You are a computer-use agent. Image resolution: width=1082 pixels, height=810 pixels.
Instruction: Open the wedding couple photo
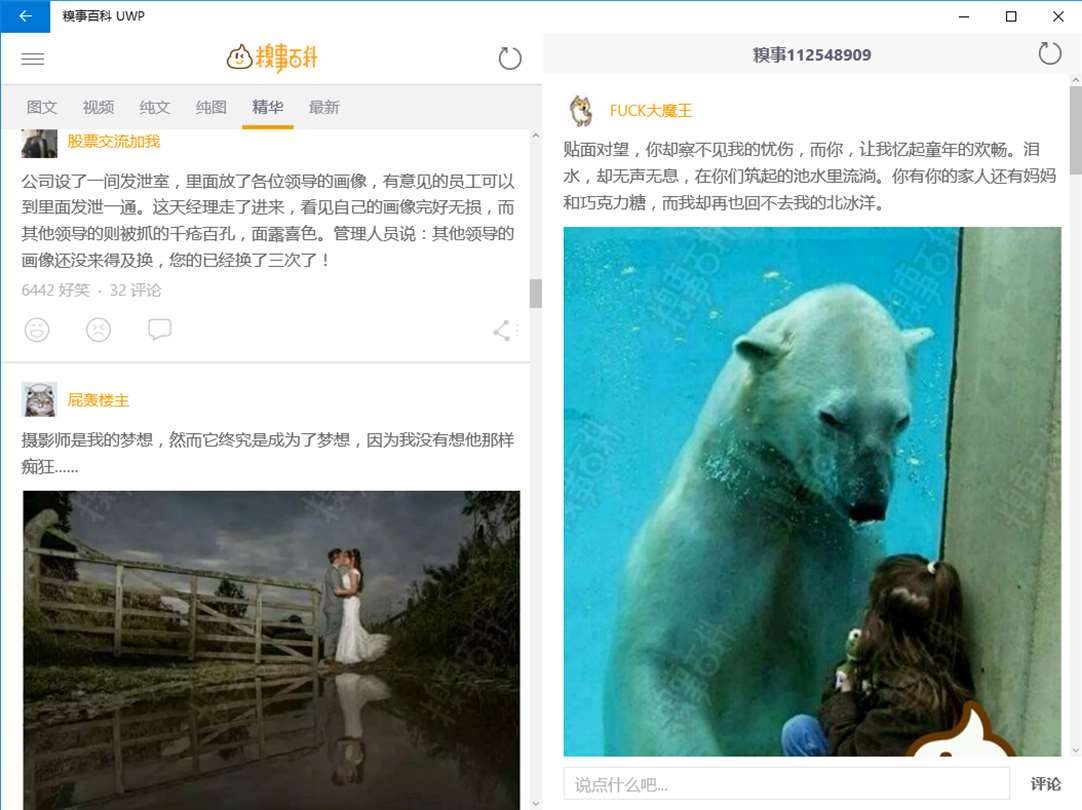(x=271, y=650)
